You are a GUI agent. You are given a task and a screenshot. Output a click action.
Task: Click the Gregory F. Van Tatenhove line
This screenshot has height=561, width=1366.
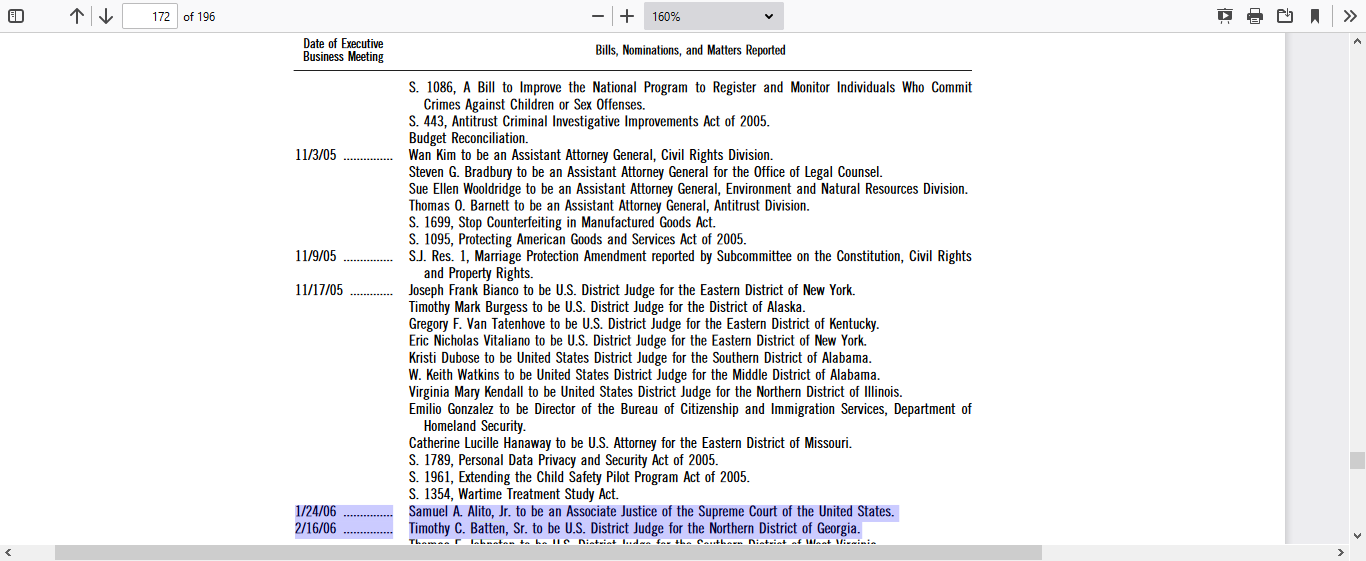tap(644, 324)
